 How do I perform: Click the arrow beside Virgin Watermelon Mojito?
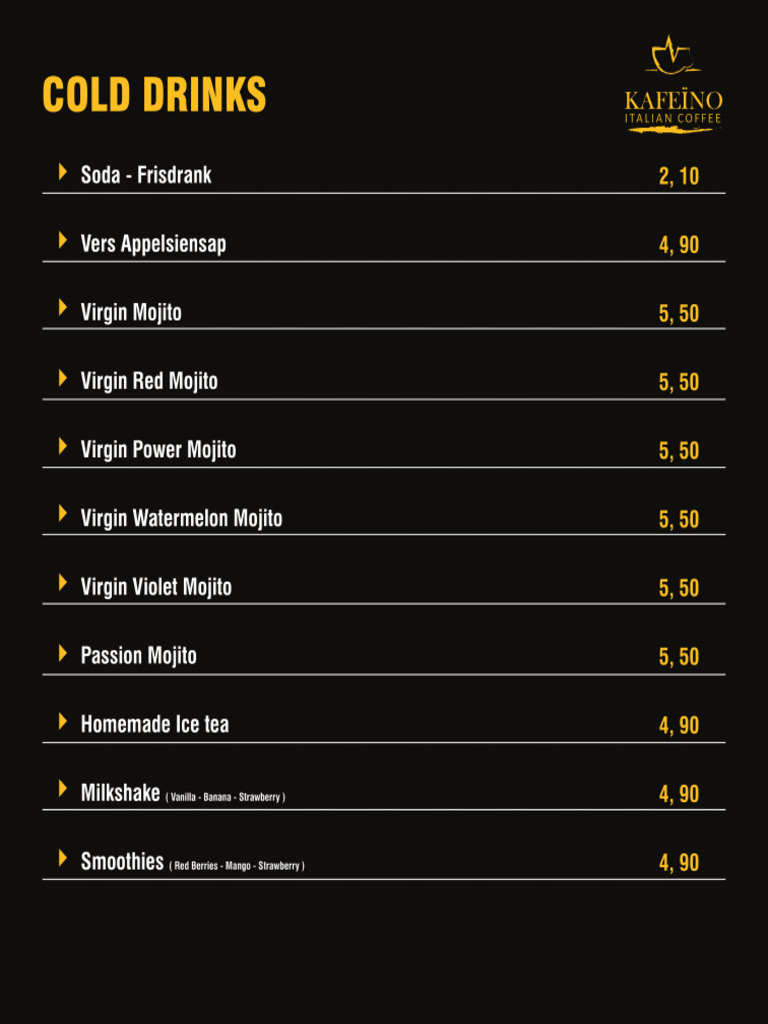63,514
